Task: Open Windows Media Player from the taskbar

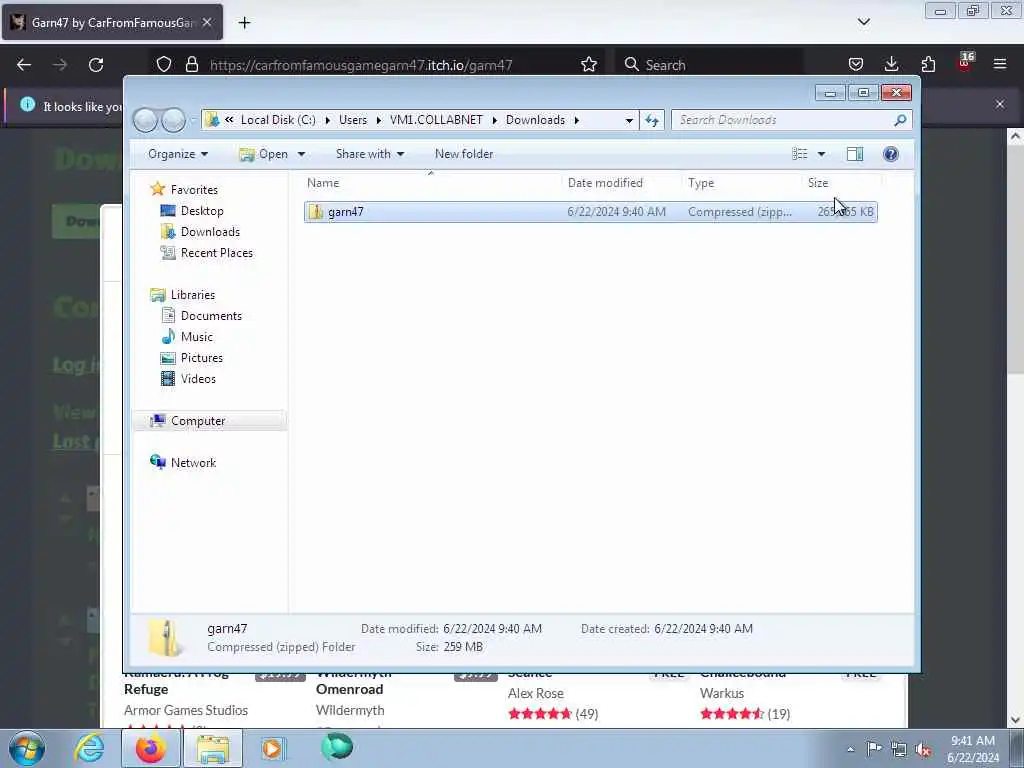Action: coord(273,748)
